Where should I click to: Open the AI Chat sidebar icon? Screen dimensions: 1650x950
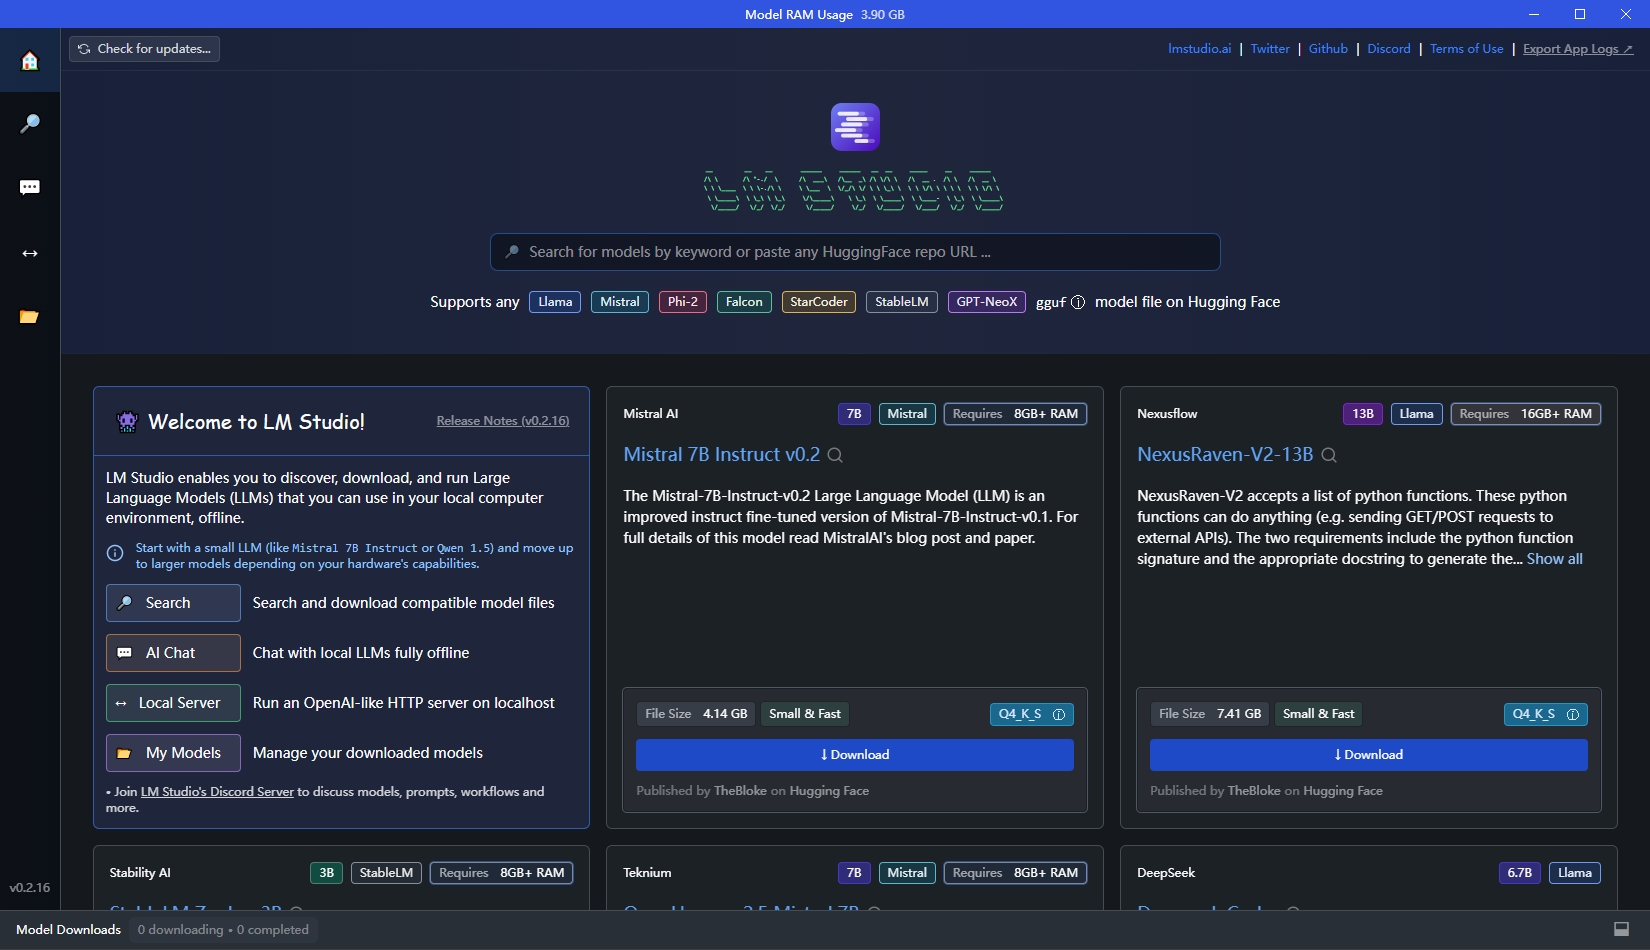30,188
